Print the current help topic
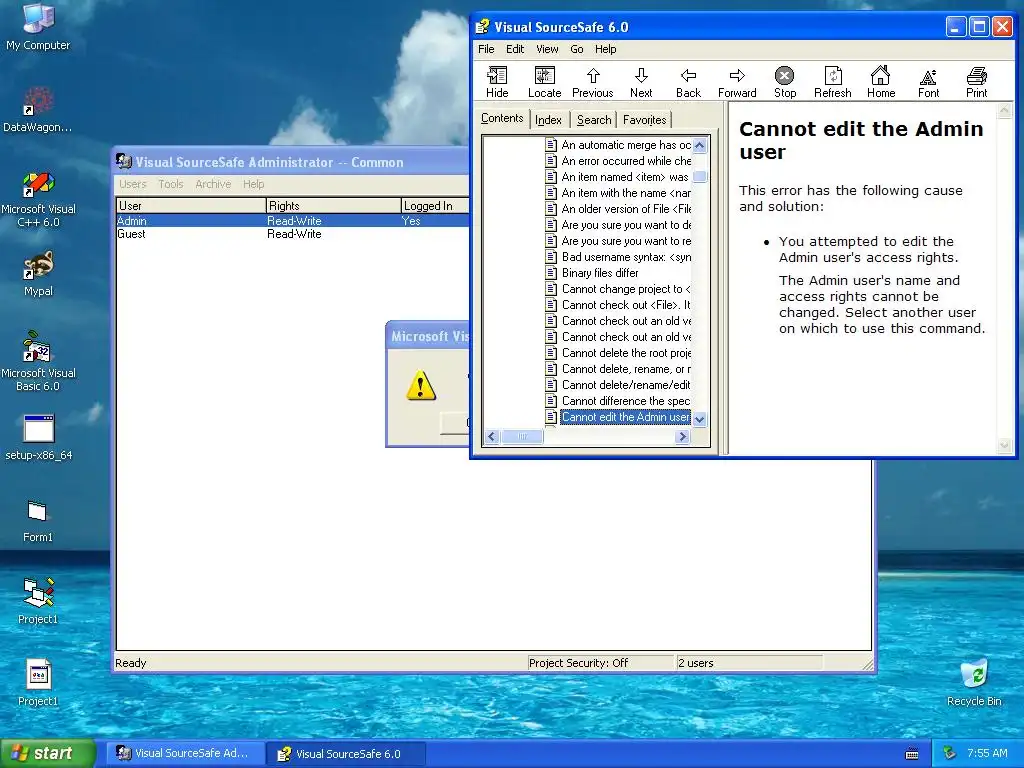This screenshot has width=1024, height=768. point(976,82)
